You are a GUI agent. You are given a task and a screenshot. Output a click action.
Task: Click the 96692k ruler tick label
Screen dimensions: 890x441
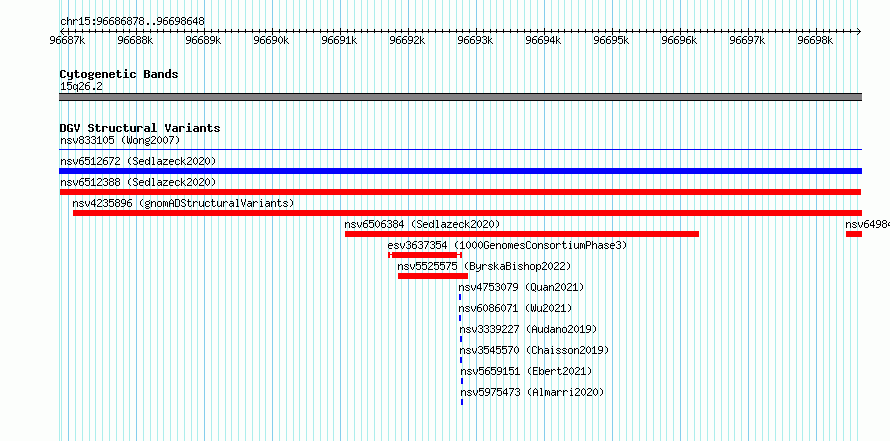coord(408,40)
